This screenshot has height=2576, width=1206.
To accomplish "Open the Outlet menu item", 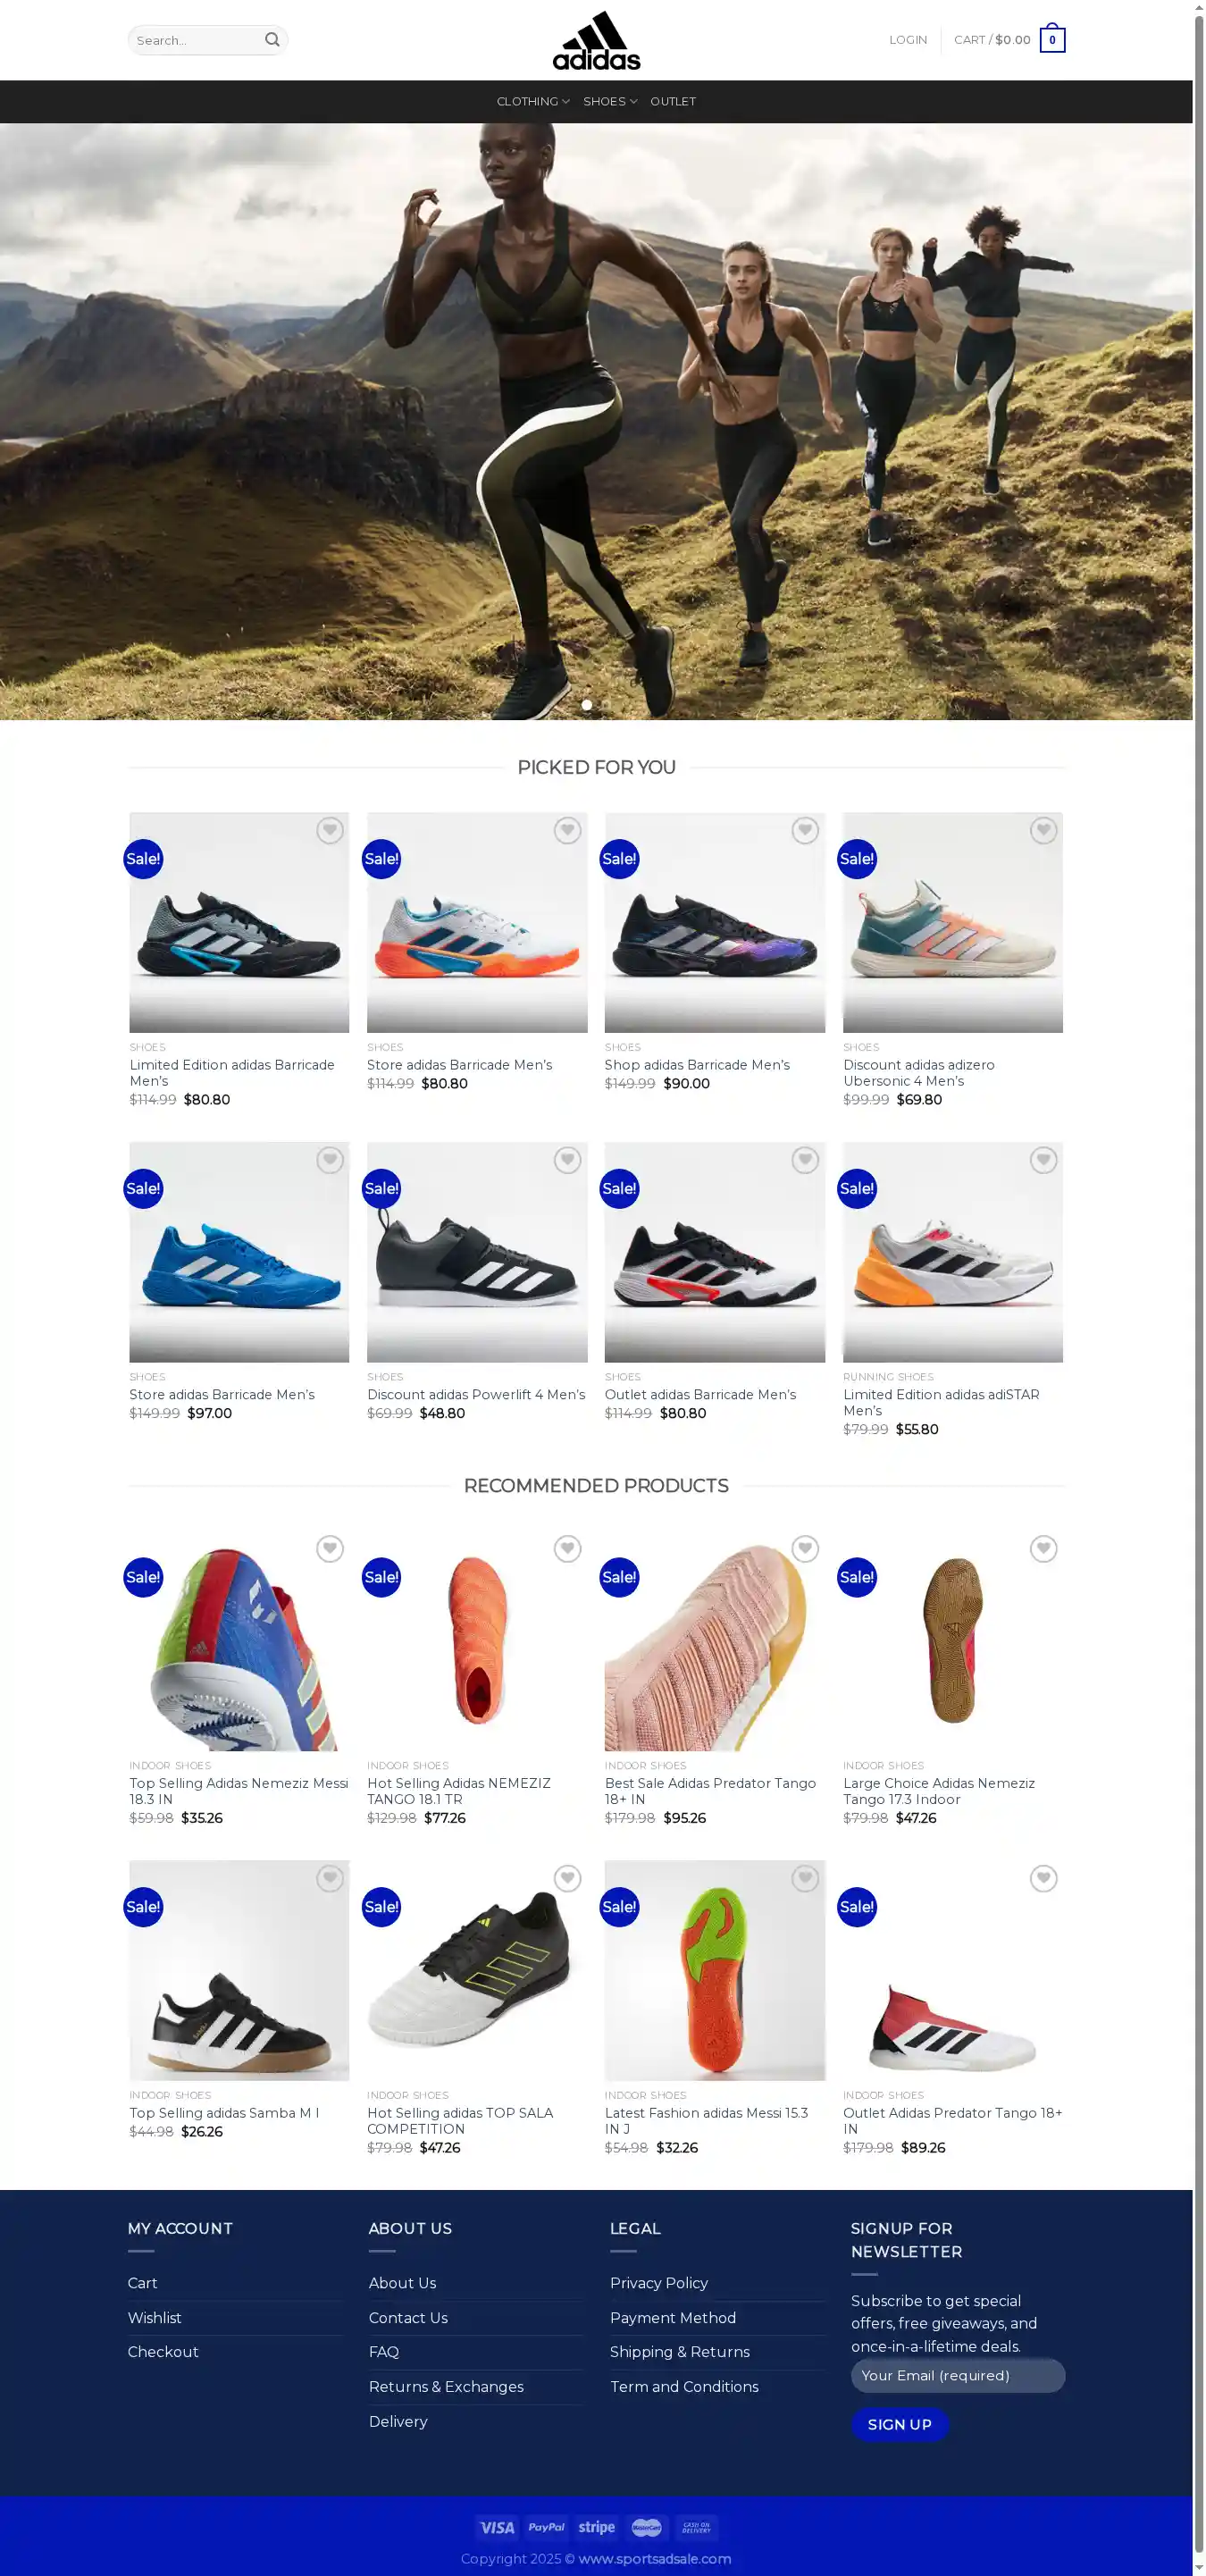I will tap(673, 101).
